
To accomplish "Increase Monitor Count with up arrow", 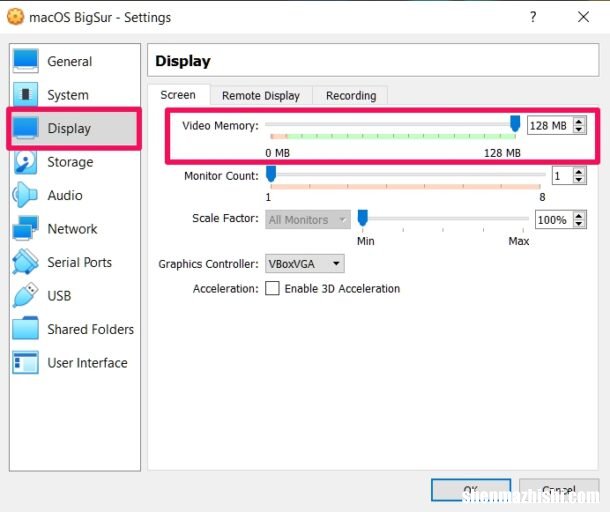I will point(579,171).
